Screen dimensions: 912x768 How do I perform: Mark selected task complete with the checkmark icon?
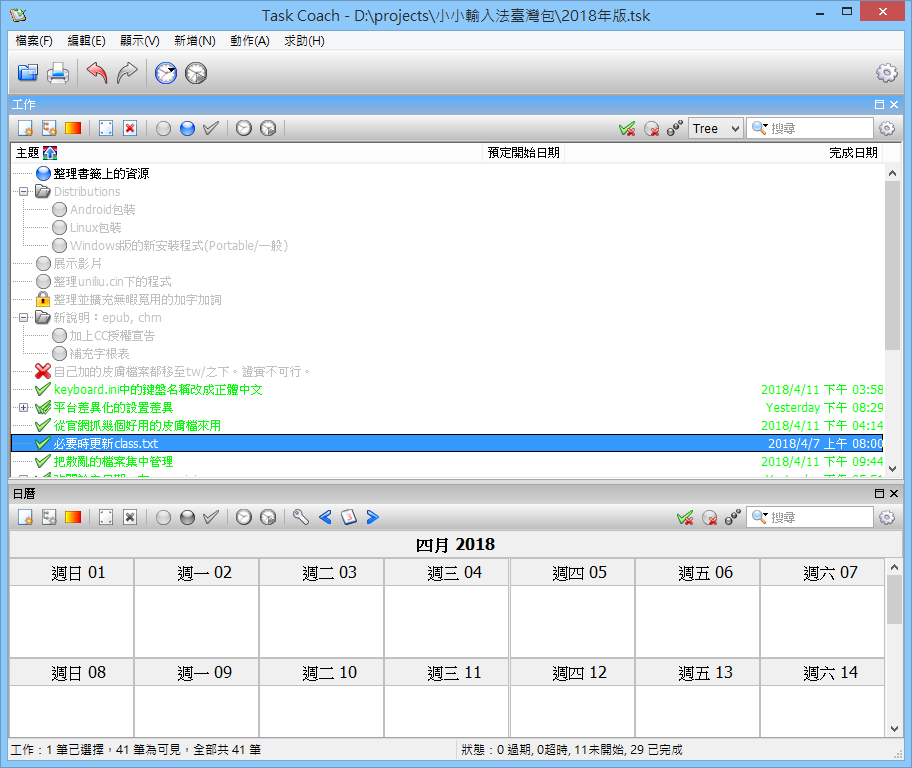tap(212, 128)
